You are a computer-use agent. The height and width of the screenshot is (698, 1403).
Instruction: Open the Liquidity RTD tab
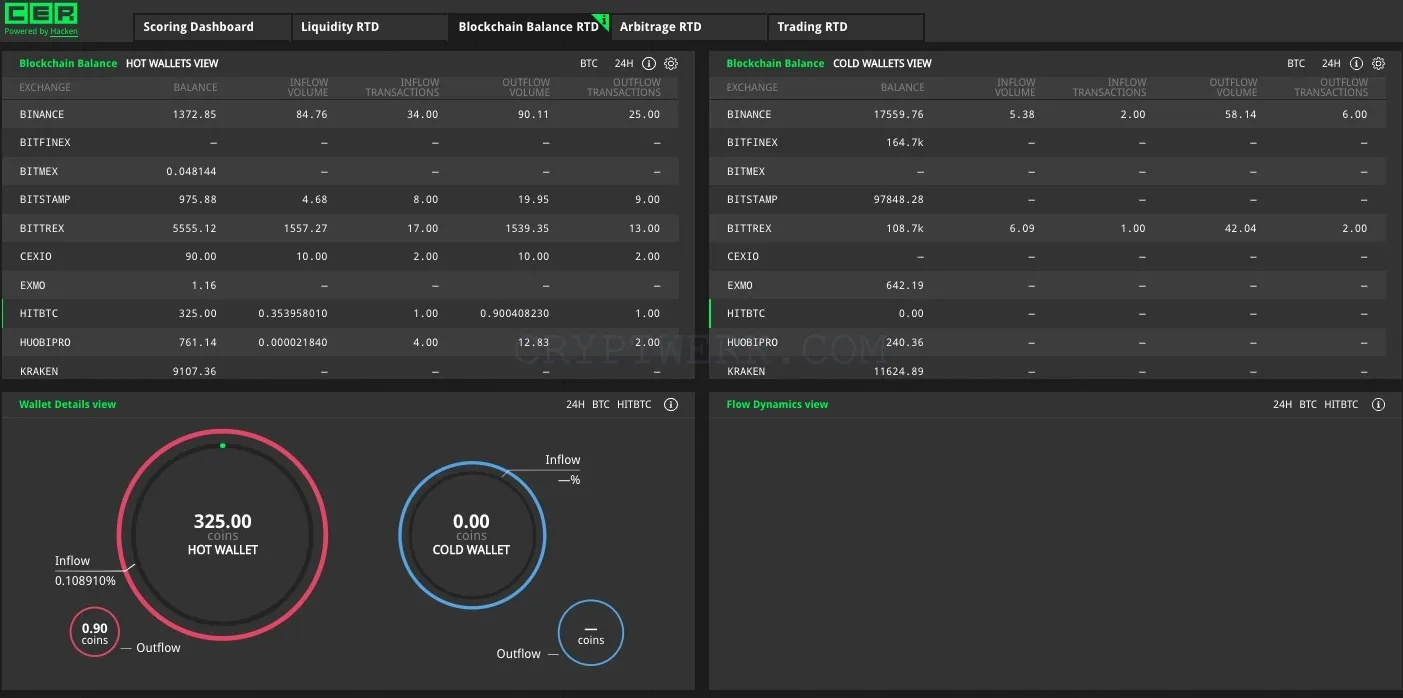click(x=370, y=27)
